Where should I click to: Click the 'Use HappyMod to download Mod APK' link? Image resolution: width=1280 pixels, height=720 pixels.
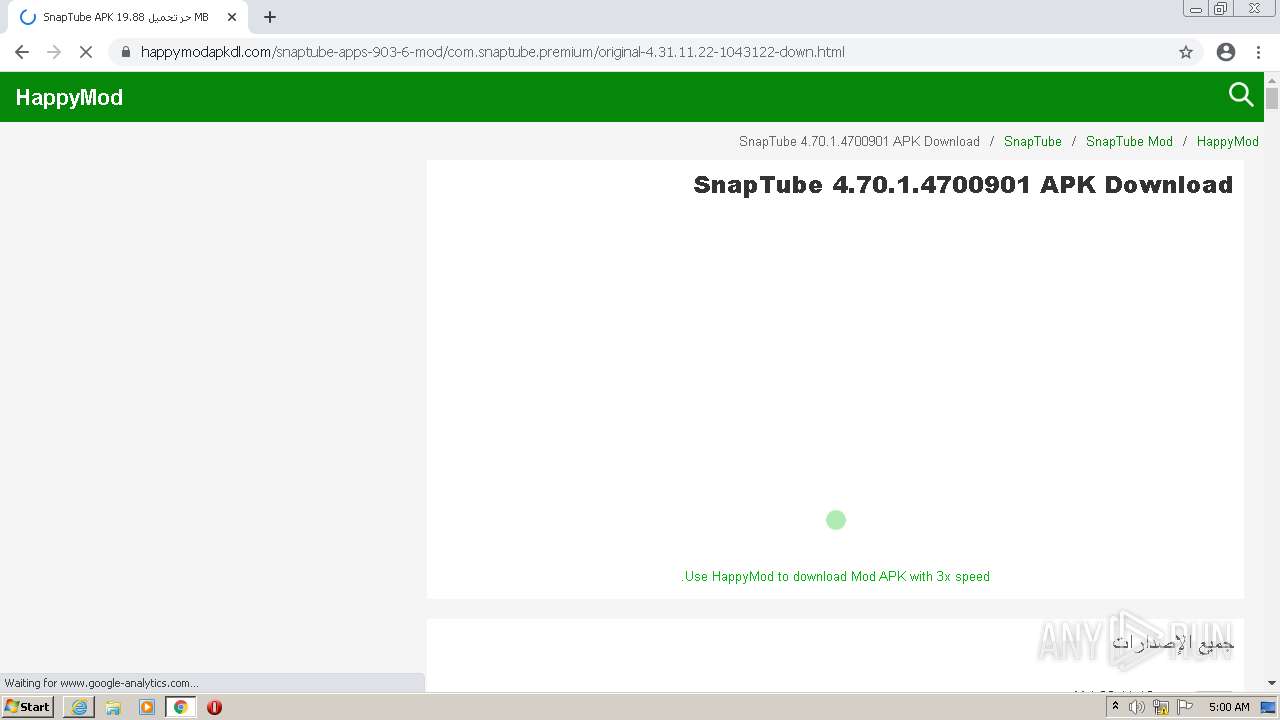point(836,576)
